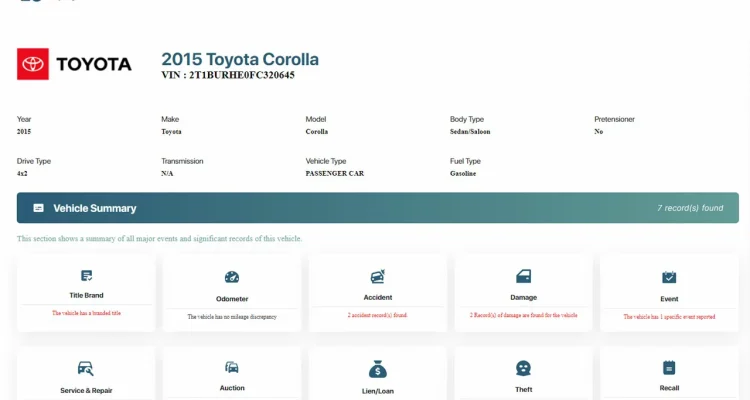750x400 pixels.
Task: Click the Service & Repair label
Action: (x=86, y=390)
